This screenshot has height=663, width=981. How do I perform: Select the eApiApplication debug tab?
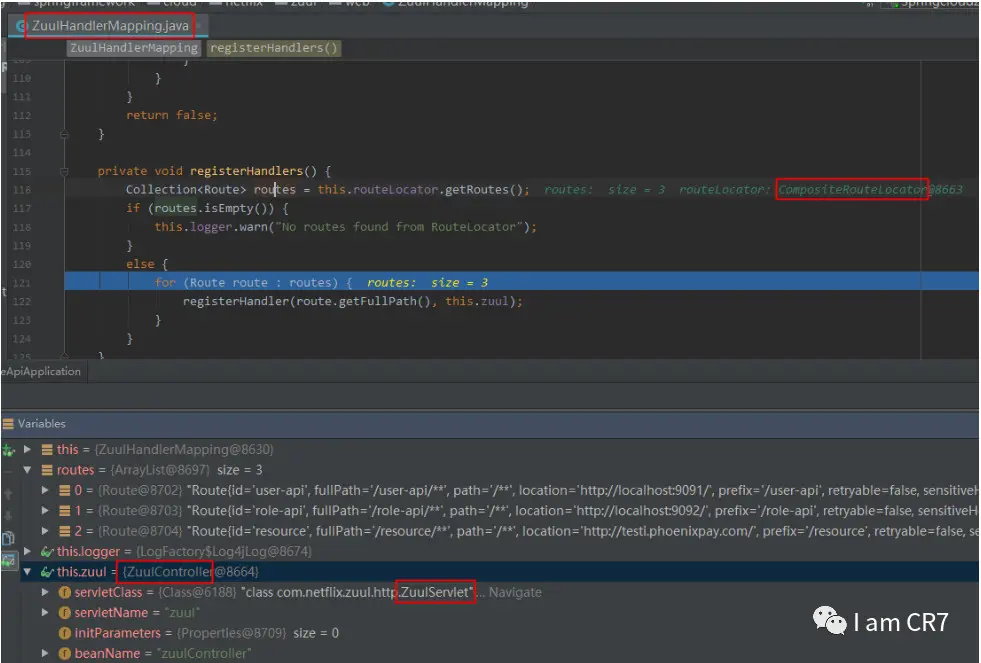click(43, 372)
